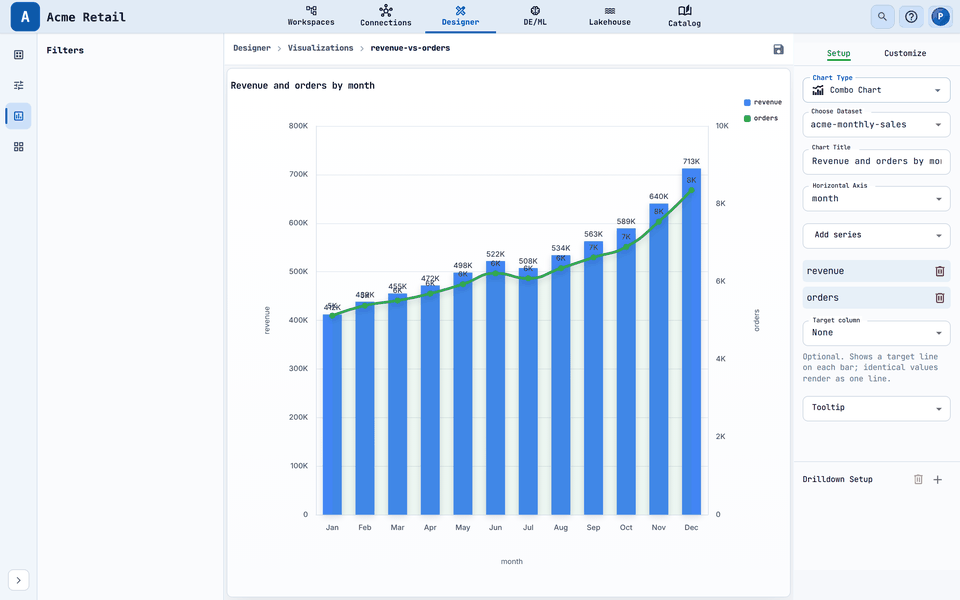Open the DE/ML section
The image size is (960, 600).
tap(535, 16)
